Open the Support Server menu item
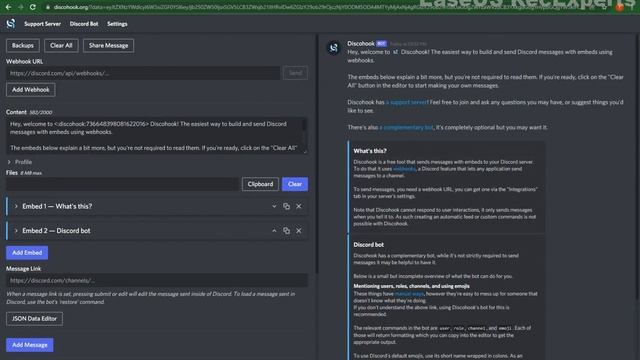Image resolution: width=640 pixels, height=360 pixels. [x=42, y=24]
